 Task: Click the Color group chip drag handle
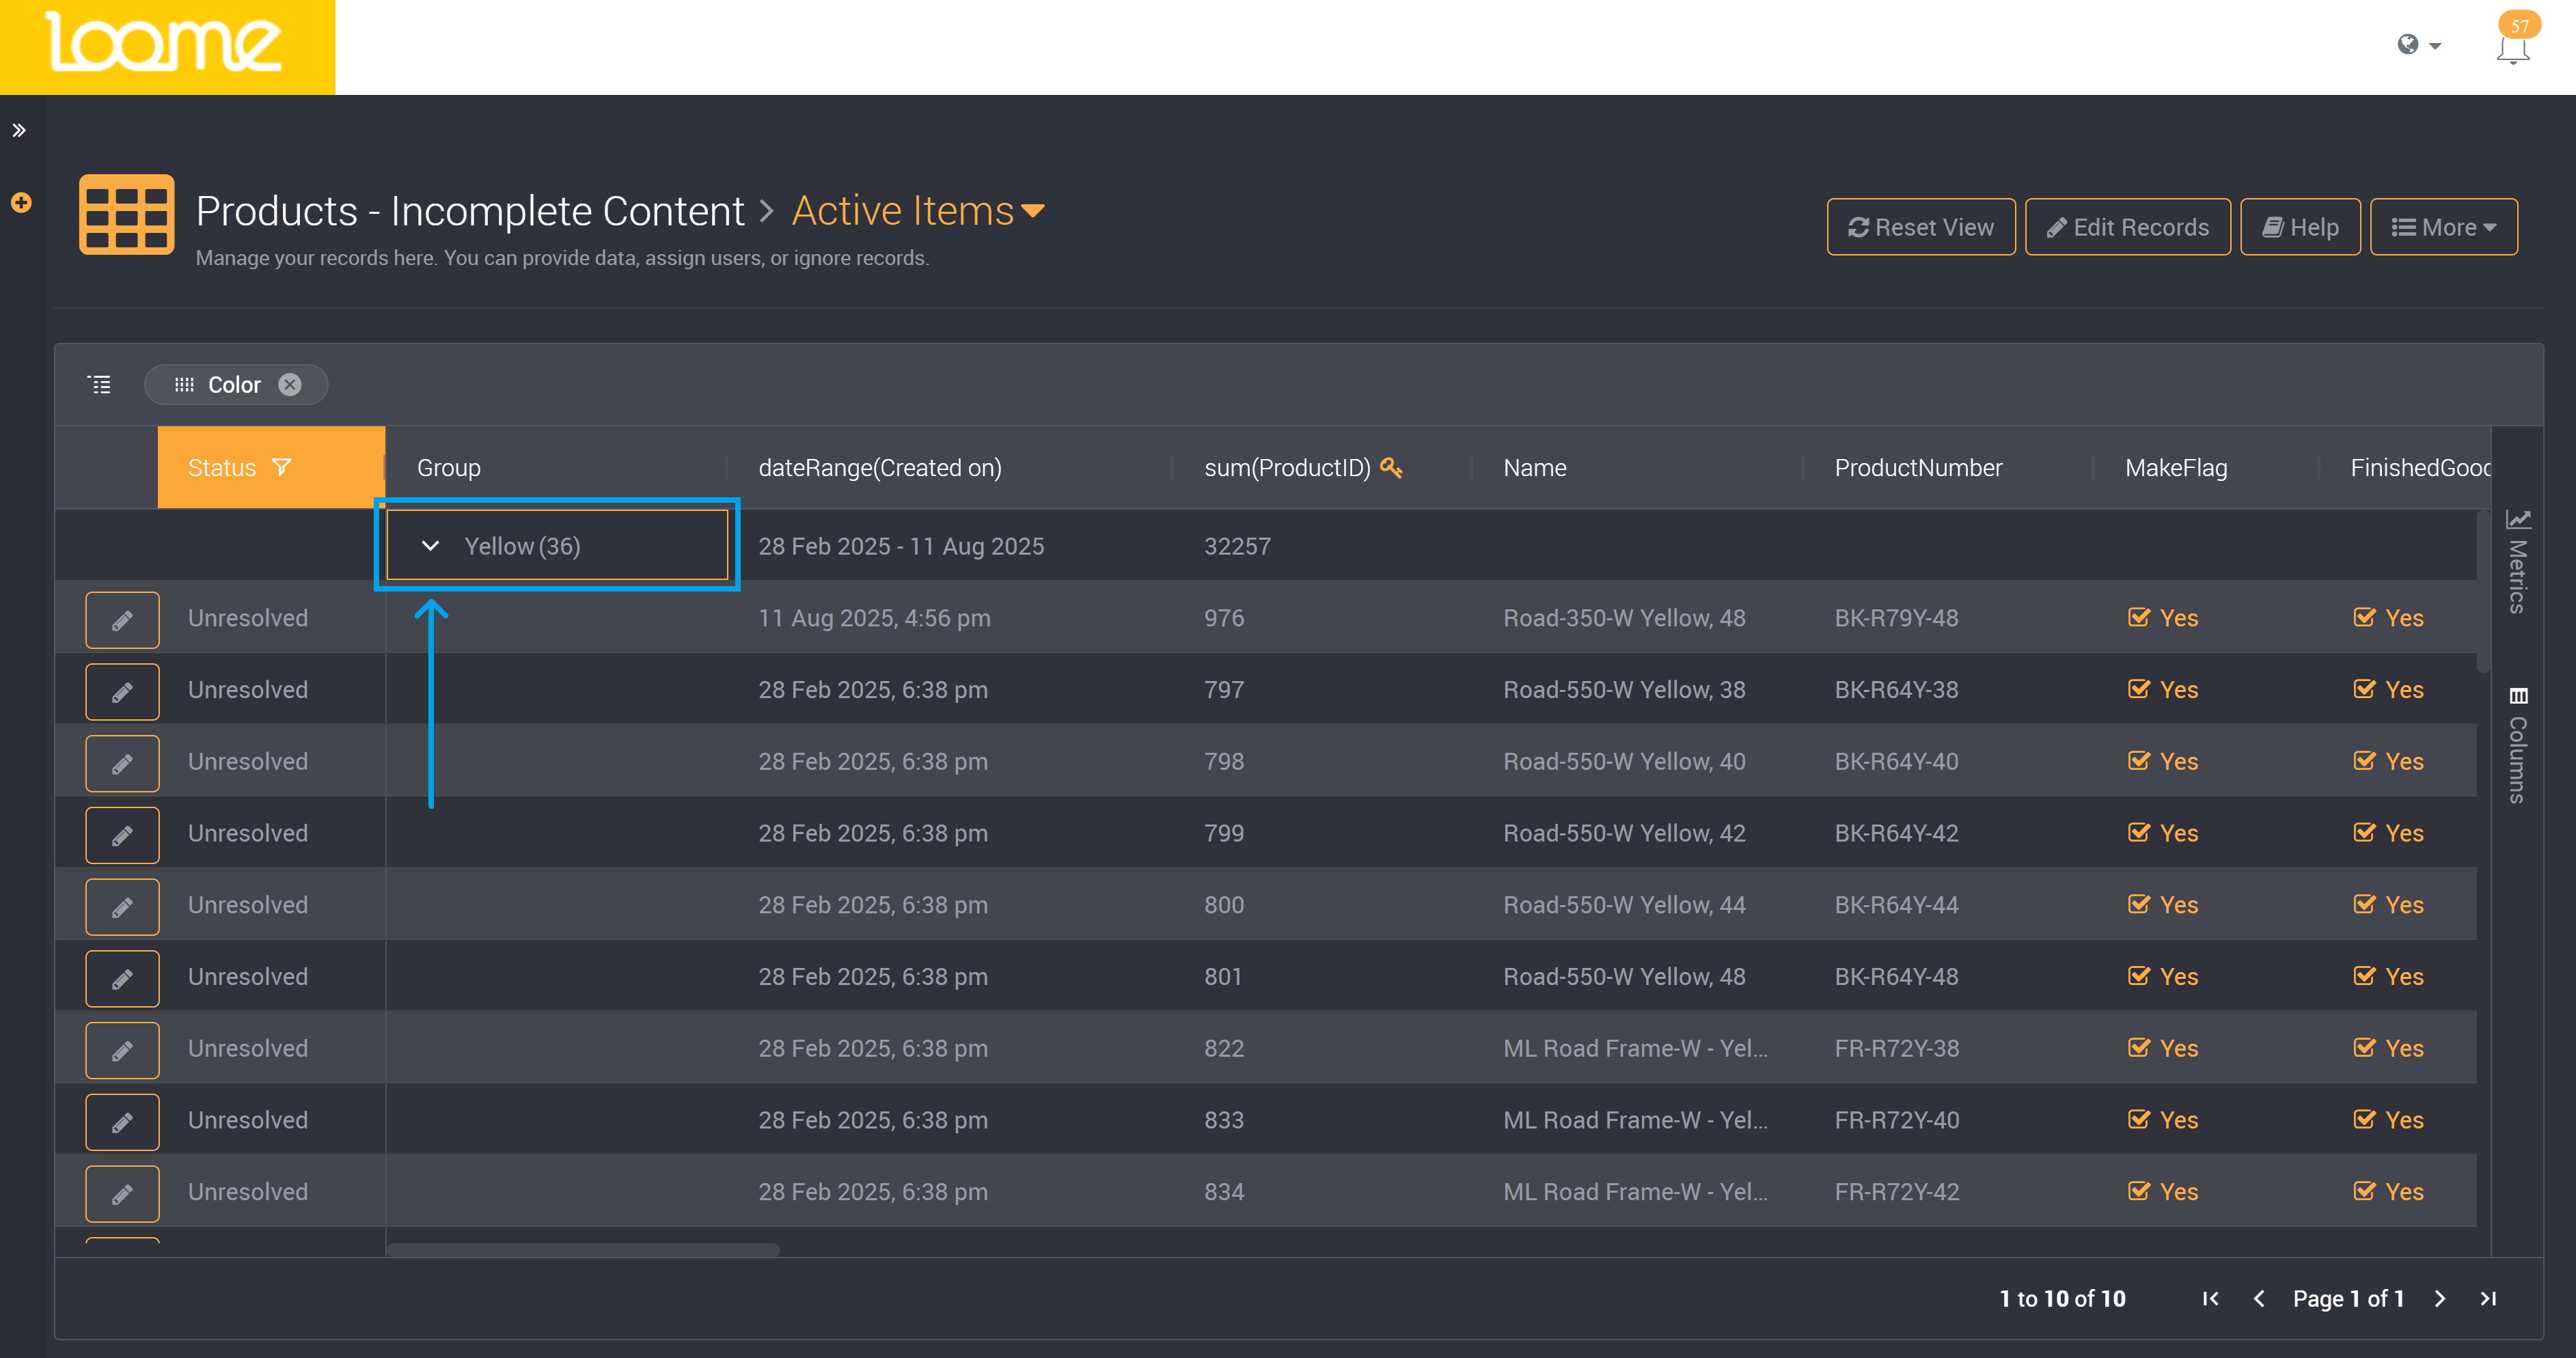pos(184,385)
